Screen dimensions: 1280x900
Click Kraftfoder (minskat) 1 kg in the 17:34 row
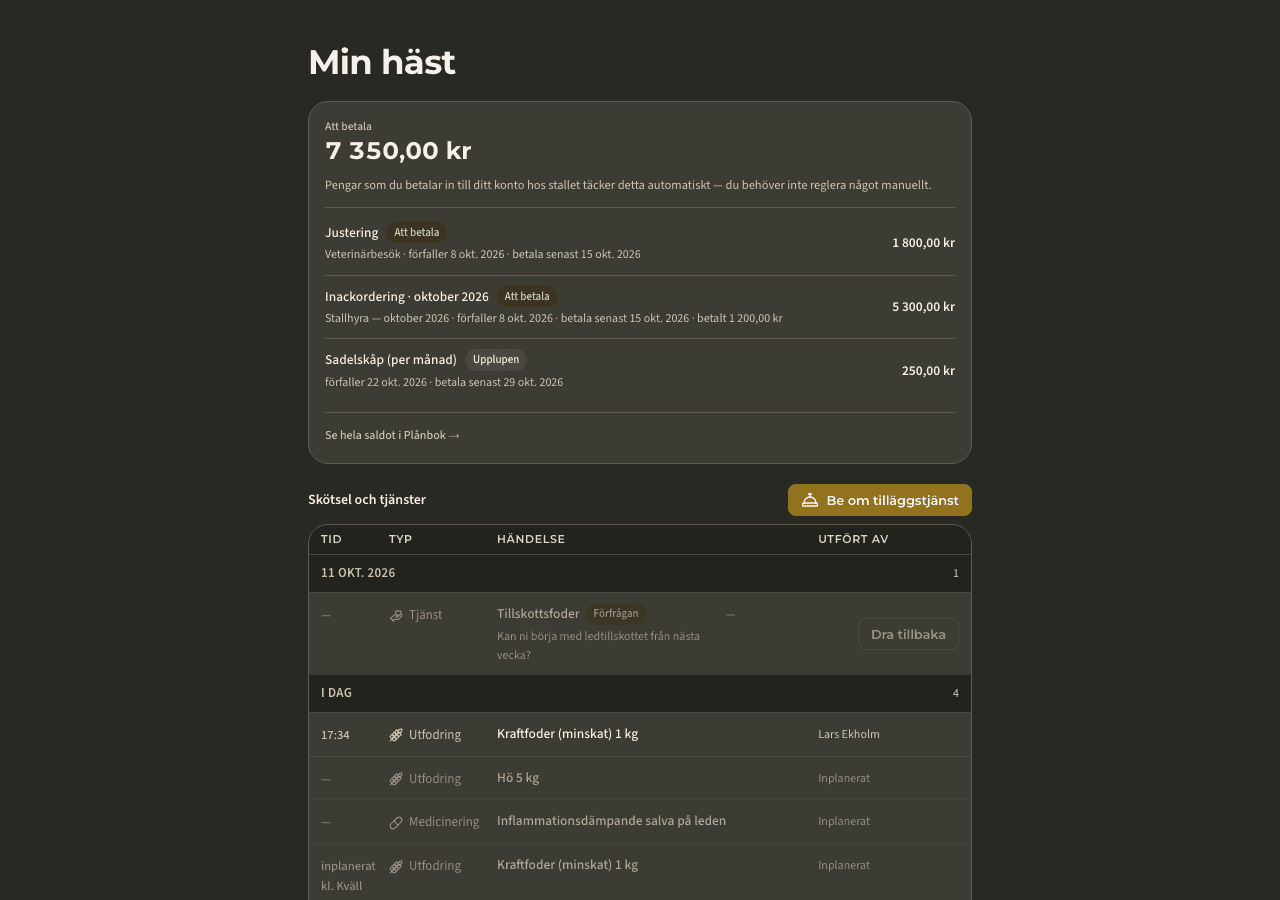click(567, 734)
